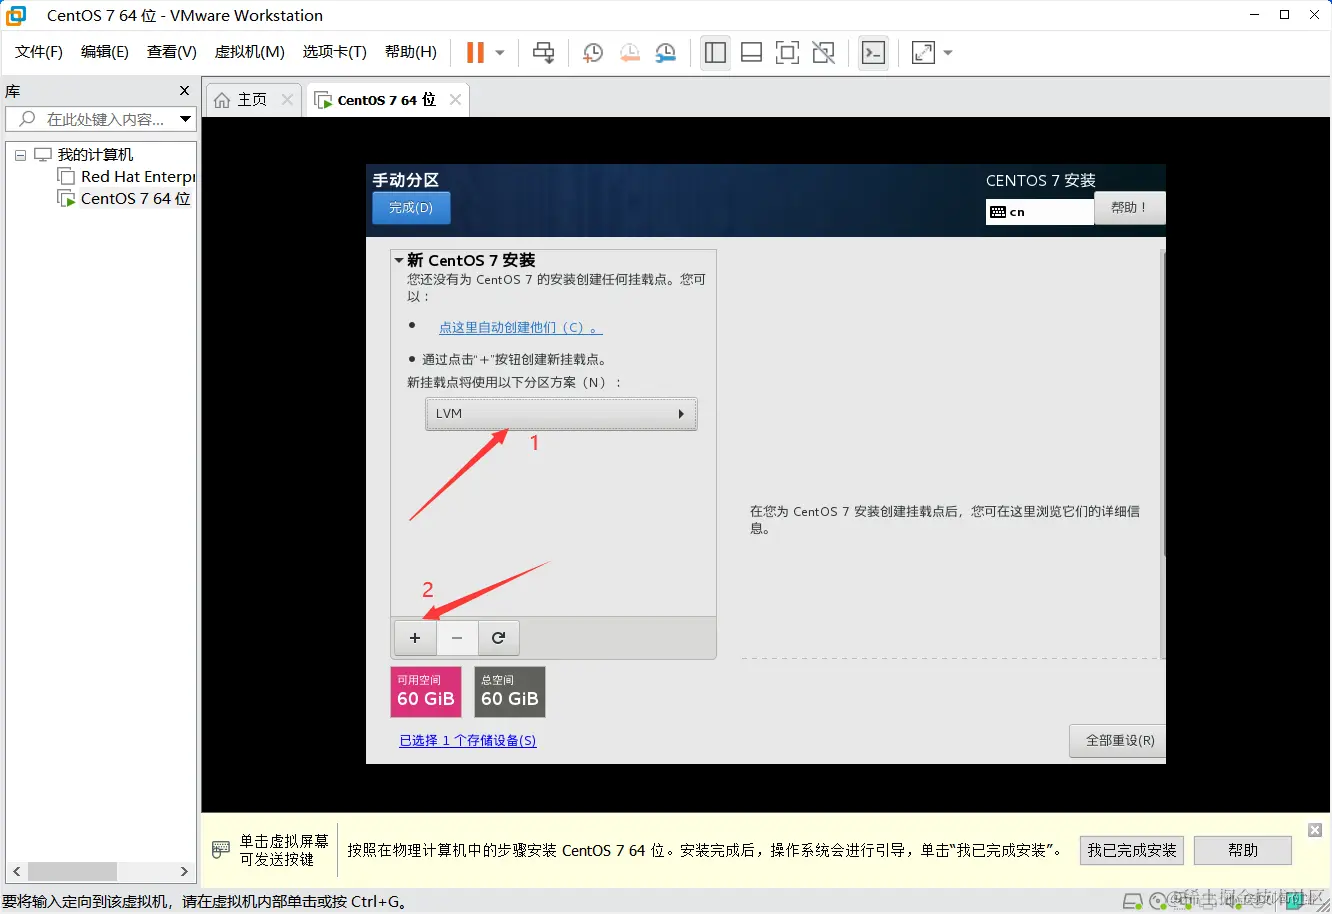Open the 虚拟机(M) menu
Screen dimensions: 1332x914
pos(250,52)
